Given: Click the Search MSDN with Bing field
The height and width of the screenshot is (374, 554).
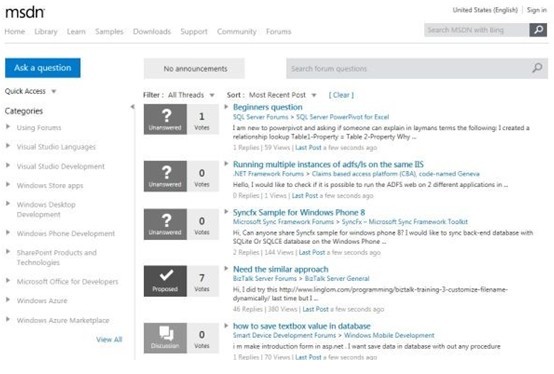Looking at the screenshot, I should (477, 30).
